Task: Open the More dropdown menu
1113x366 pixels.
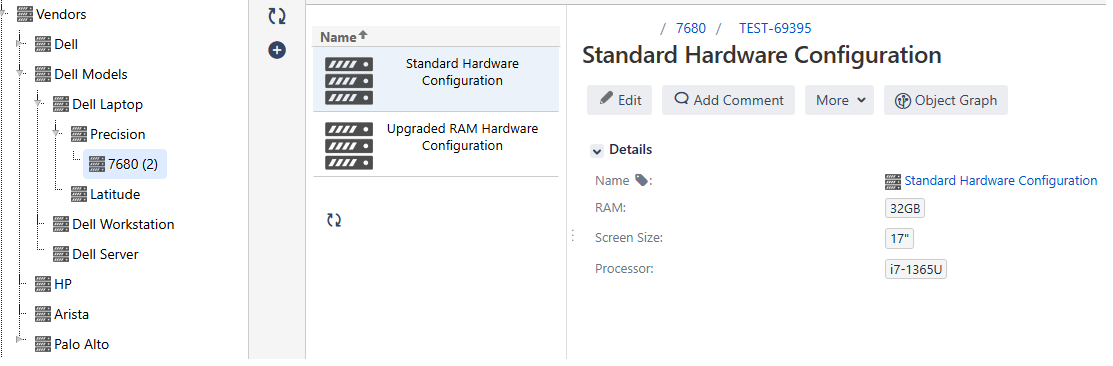Action: [x=839, y=100]
